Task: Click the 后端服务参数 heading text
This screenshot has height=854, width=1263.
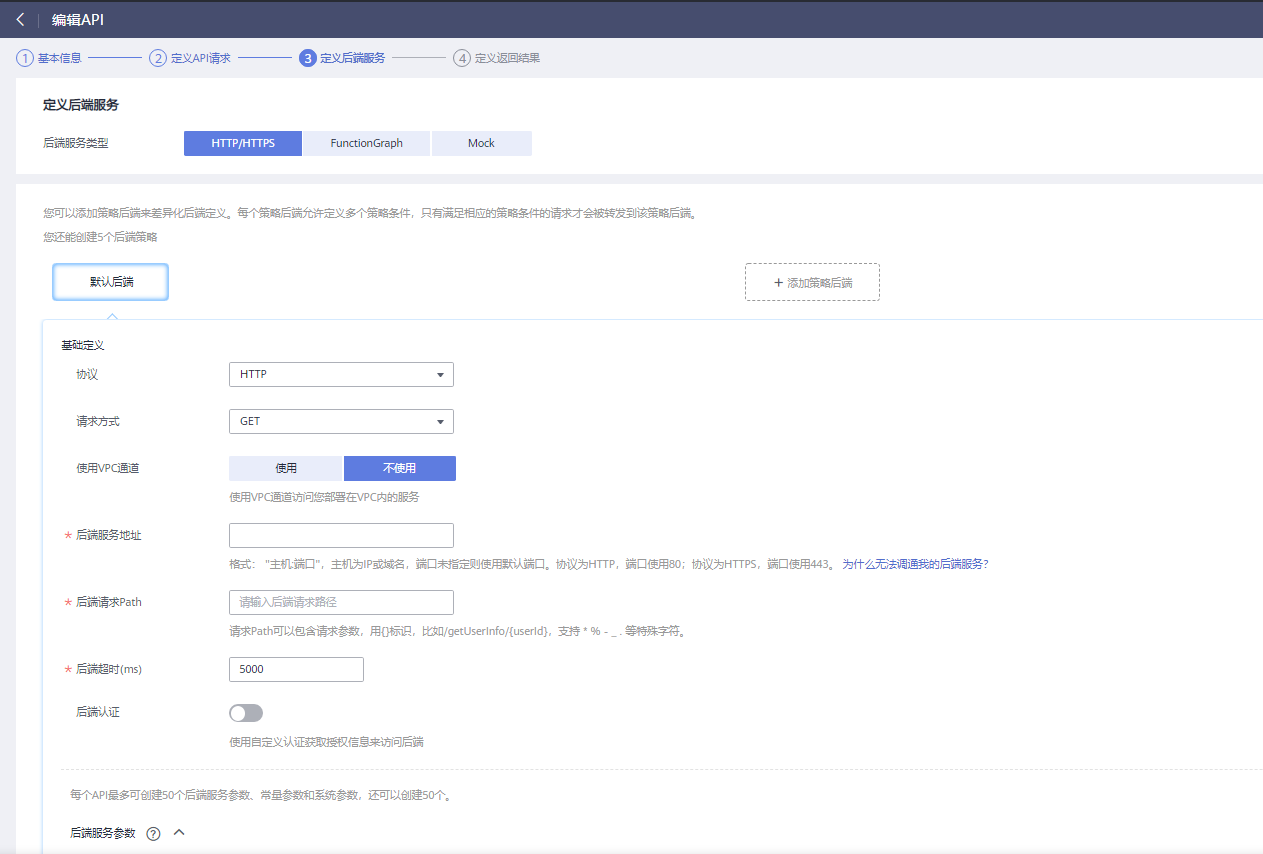Action: [x=103, y=833]
